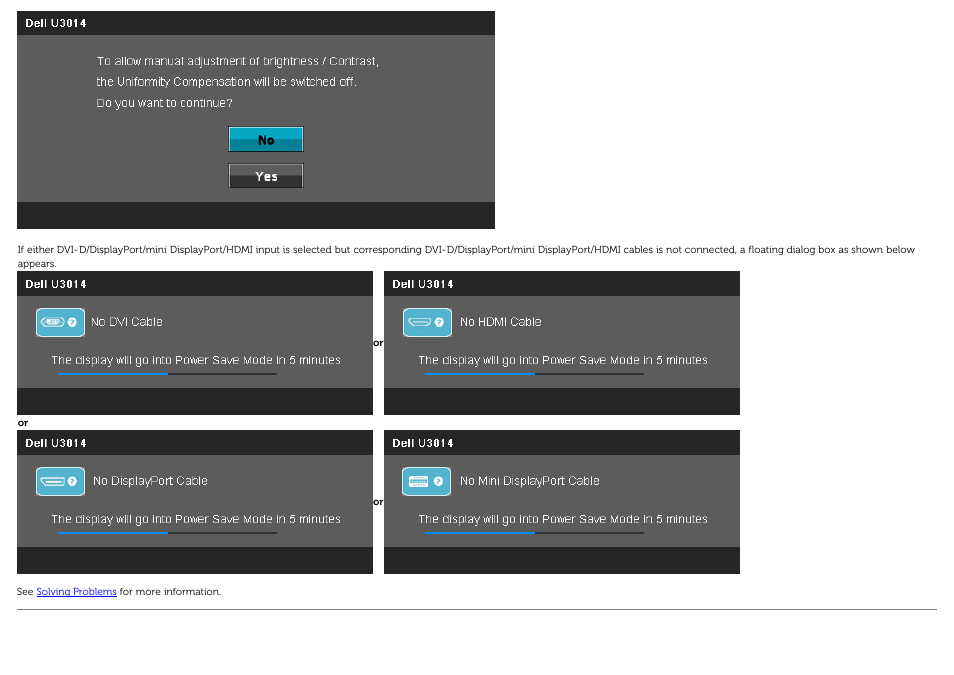Click the No button in the dialog

coord(266,139)
